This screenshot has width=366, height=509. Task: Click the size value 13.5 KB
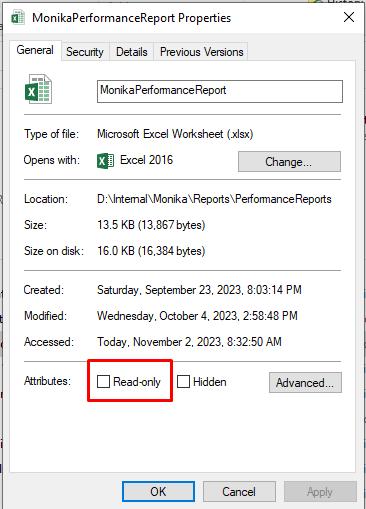click(x=151, y=225)
